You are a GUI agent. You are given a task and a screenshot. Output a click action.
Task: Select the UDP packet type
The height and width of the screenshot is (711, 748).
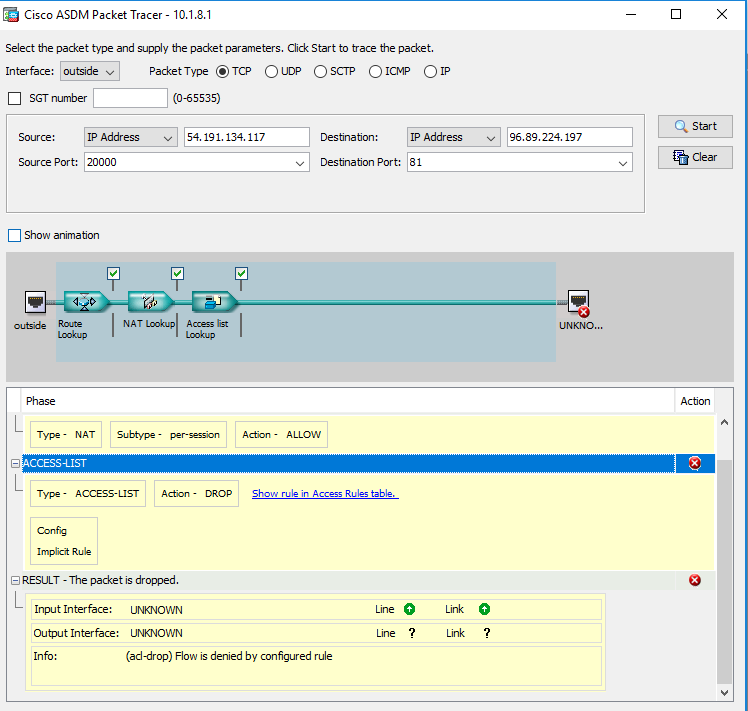tap(271, 72)
